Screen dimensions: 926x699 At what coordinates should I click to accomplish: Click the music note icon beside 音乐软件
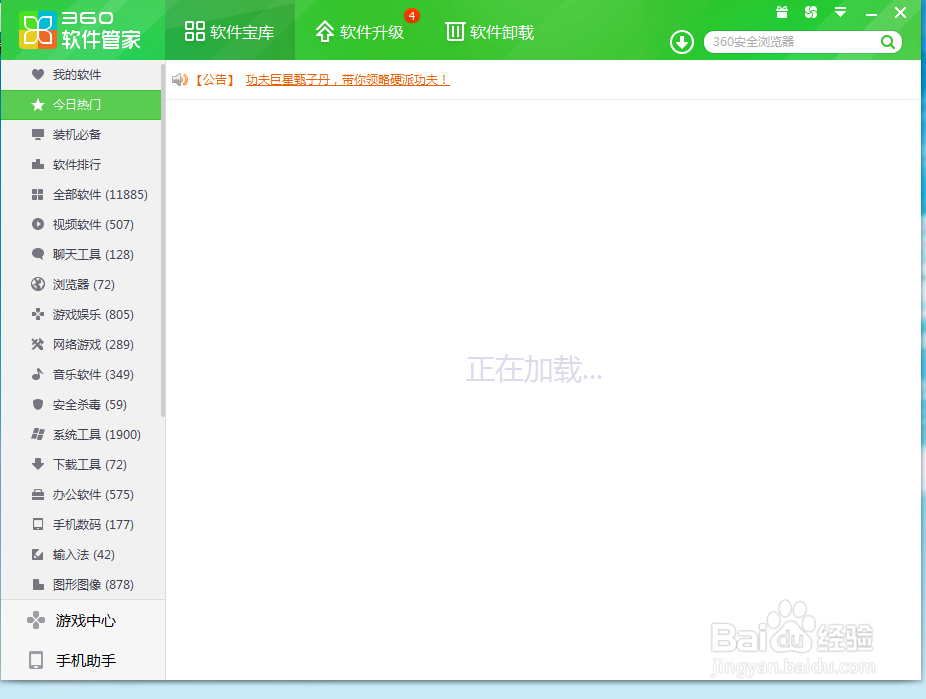38,374
